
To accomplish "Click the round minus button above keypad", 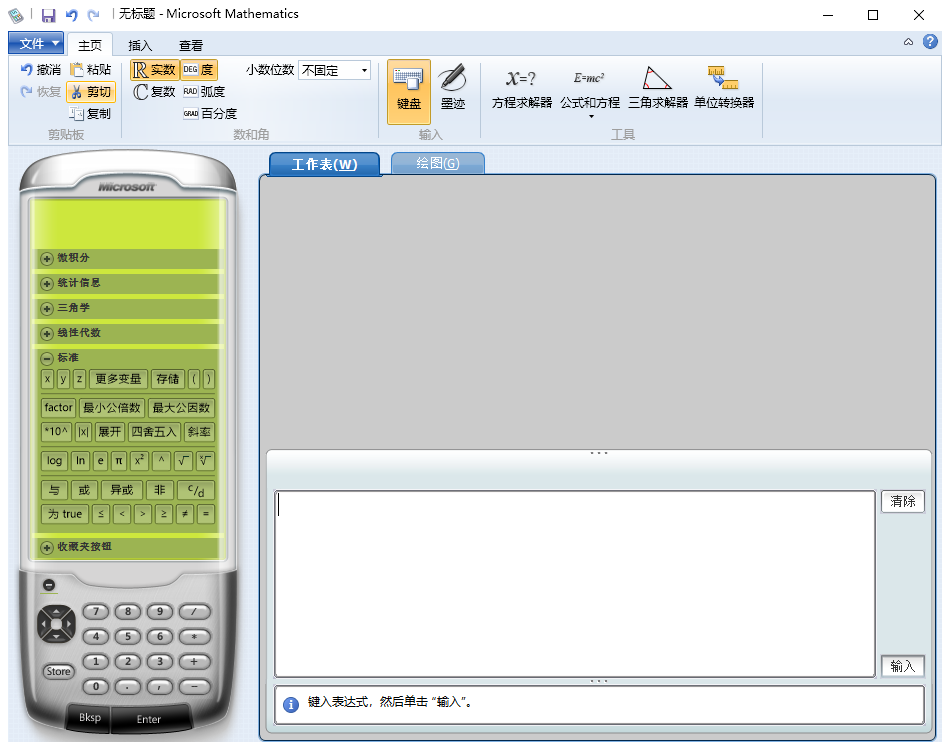I will (x=49, y=585).
